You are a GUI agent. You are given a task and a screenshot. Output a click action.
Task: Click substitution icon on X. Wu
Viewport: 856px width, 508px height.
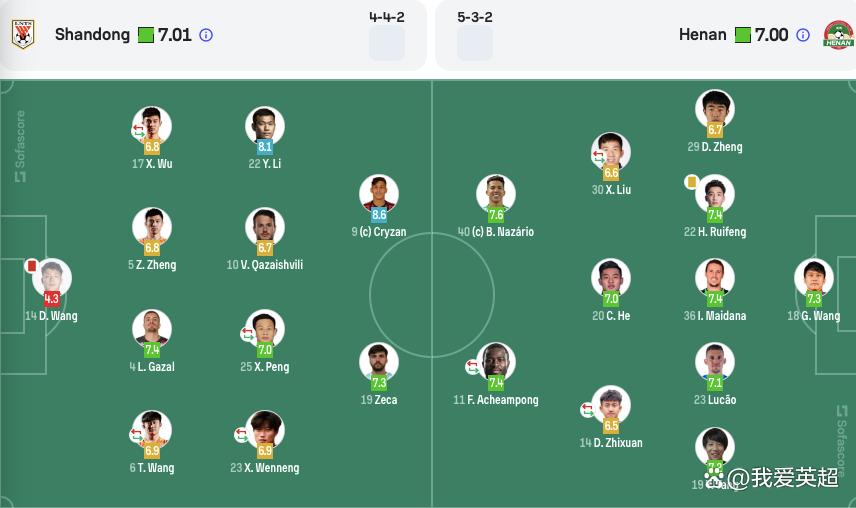(x=137, y=131)
